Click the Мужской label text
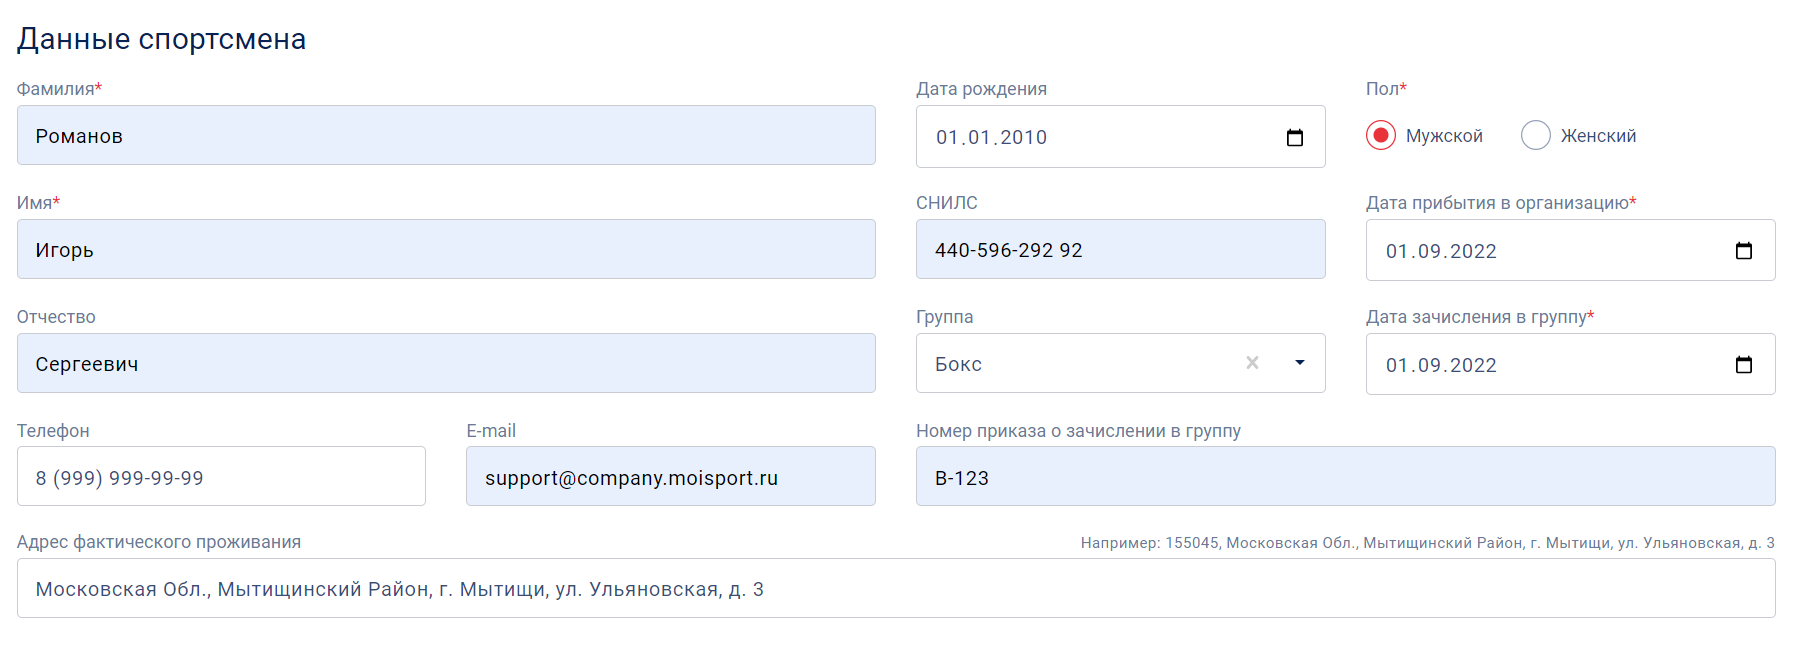The width and height of the screenshot is (1804, 666). tap(1444, 136)
